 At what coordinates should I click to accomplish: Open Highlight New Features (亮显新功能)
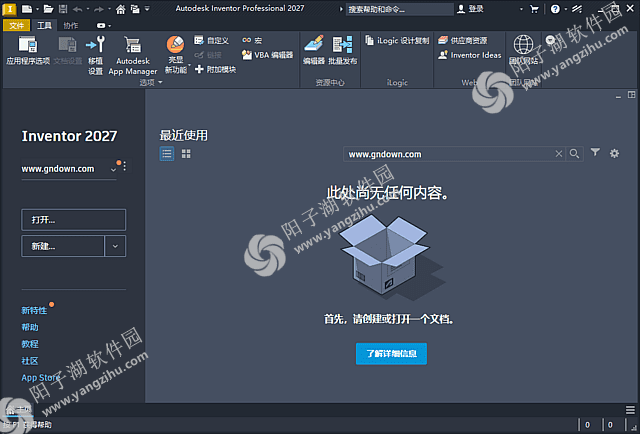click(x=176, y=54)
